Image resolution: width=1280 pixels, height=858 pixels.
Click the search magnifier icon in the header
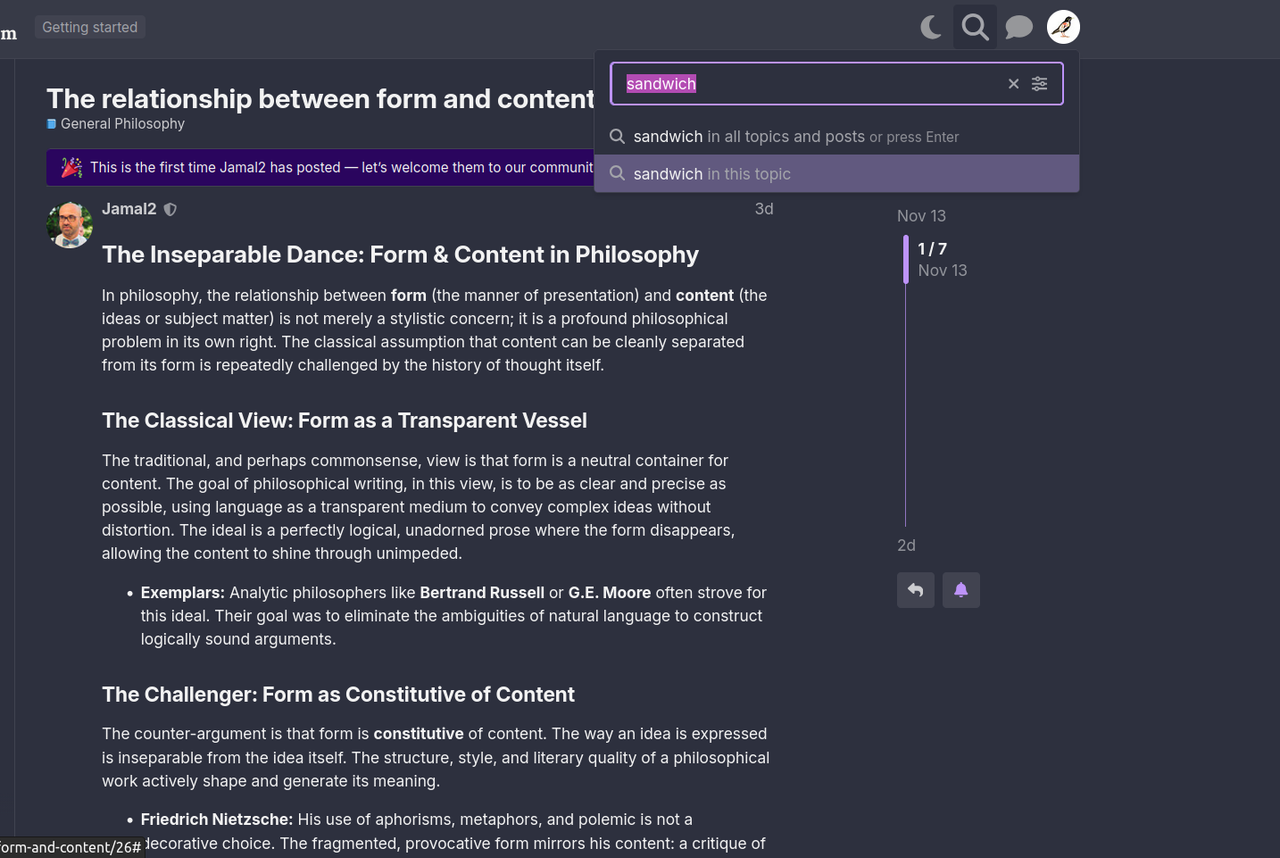click(975, 27)
